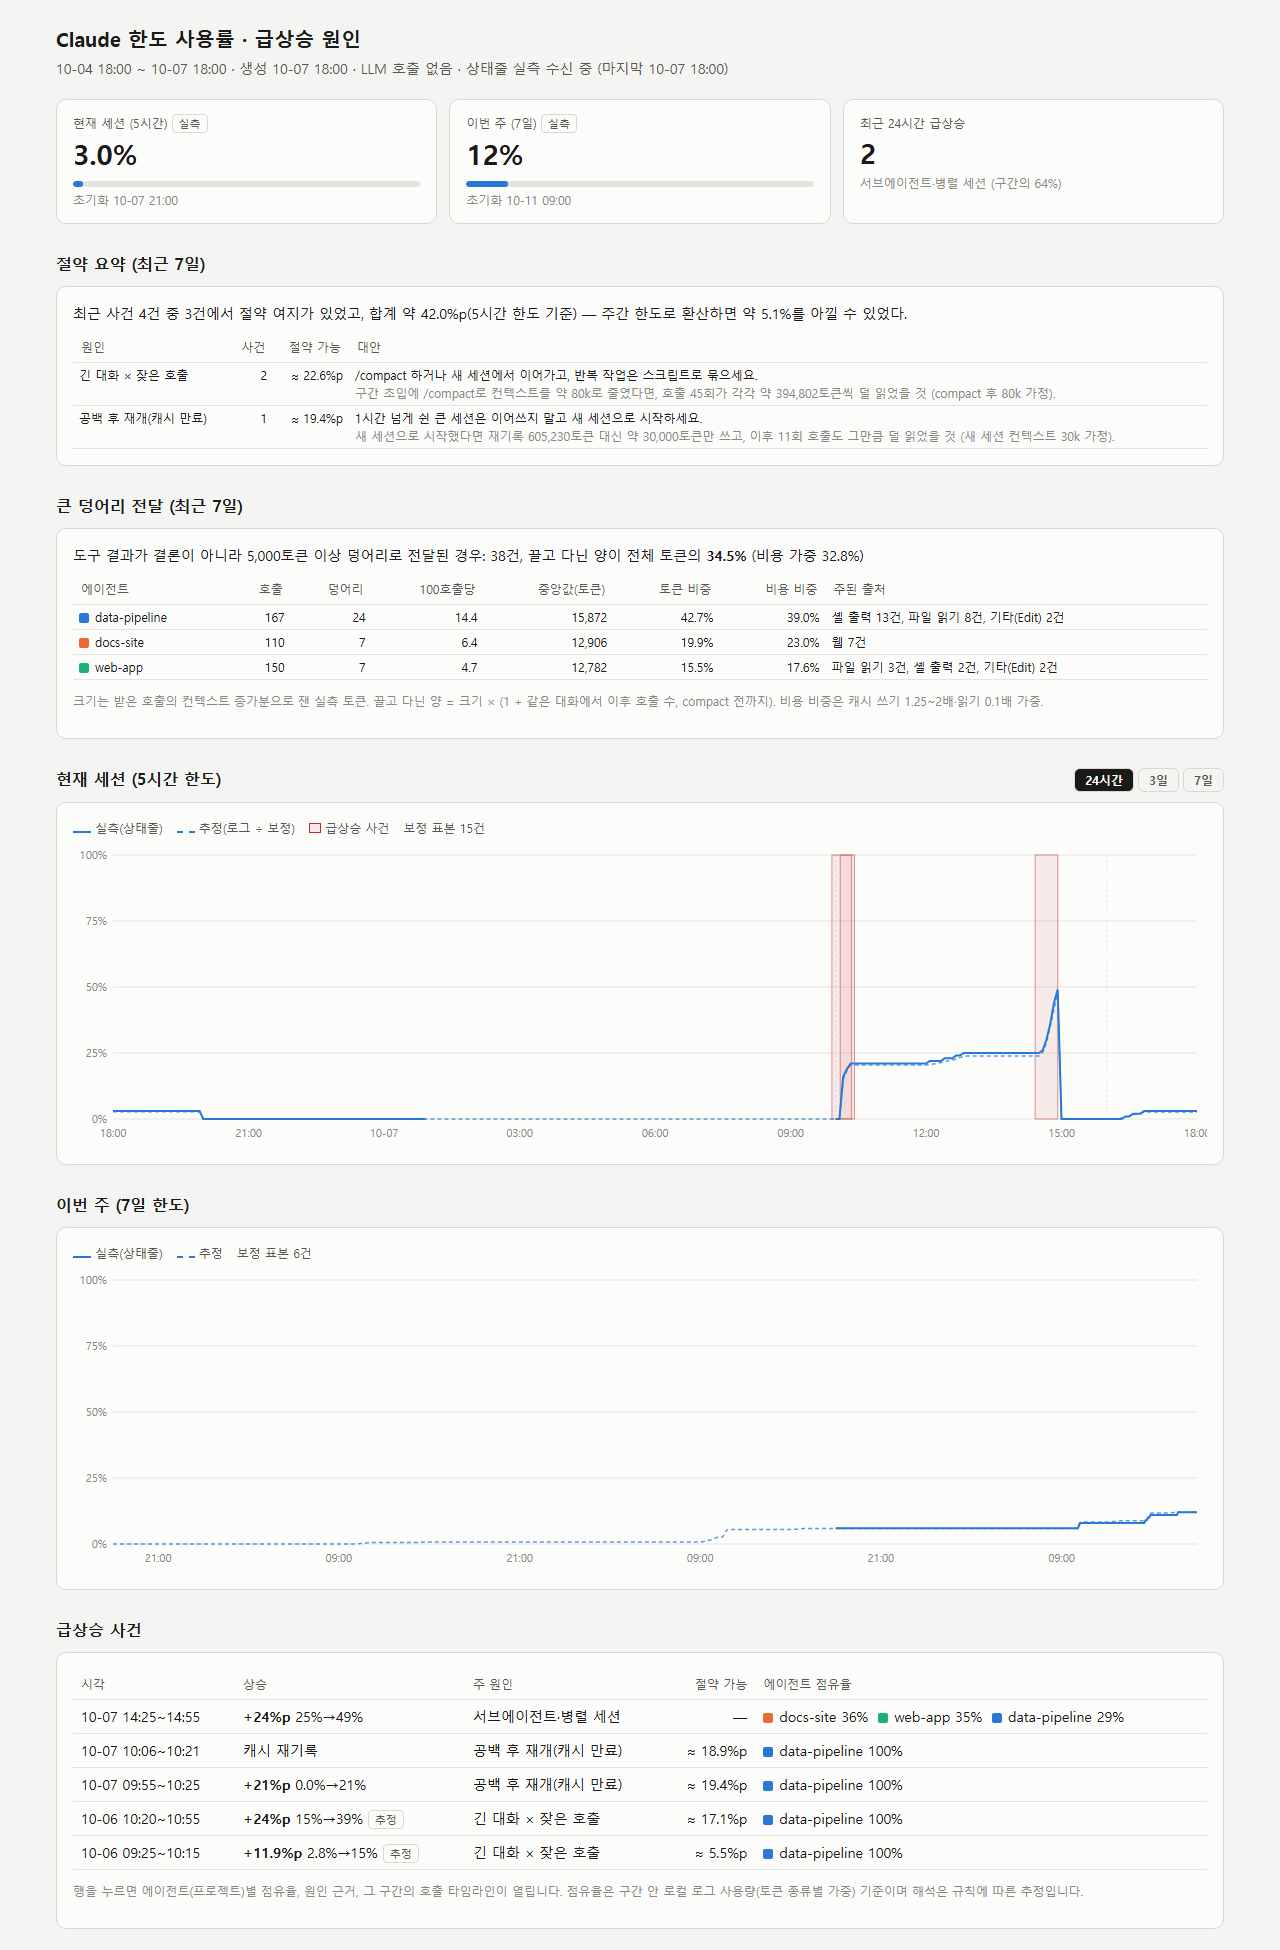Click the ≈ 19.4%p value in spike table
This screenshot has height=1950, width=1280.
pyautogui.click(x=717, y=1785)
